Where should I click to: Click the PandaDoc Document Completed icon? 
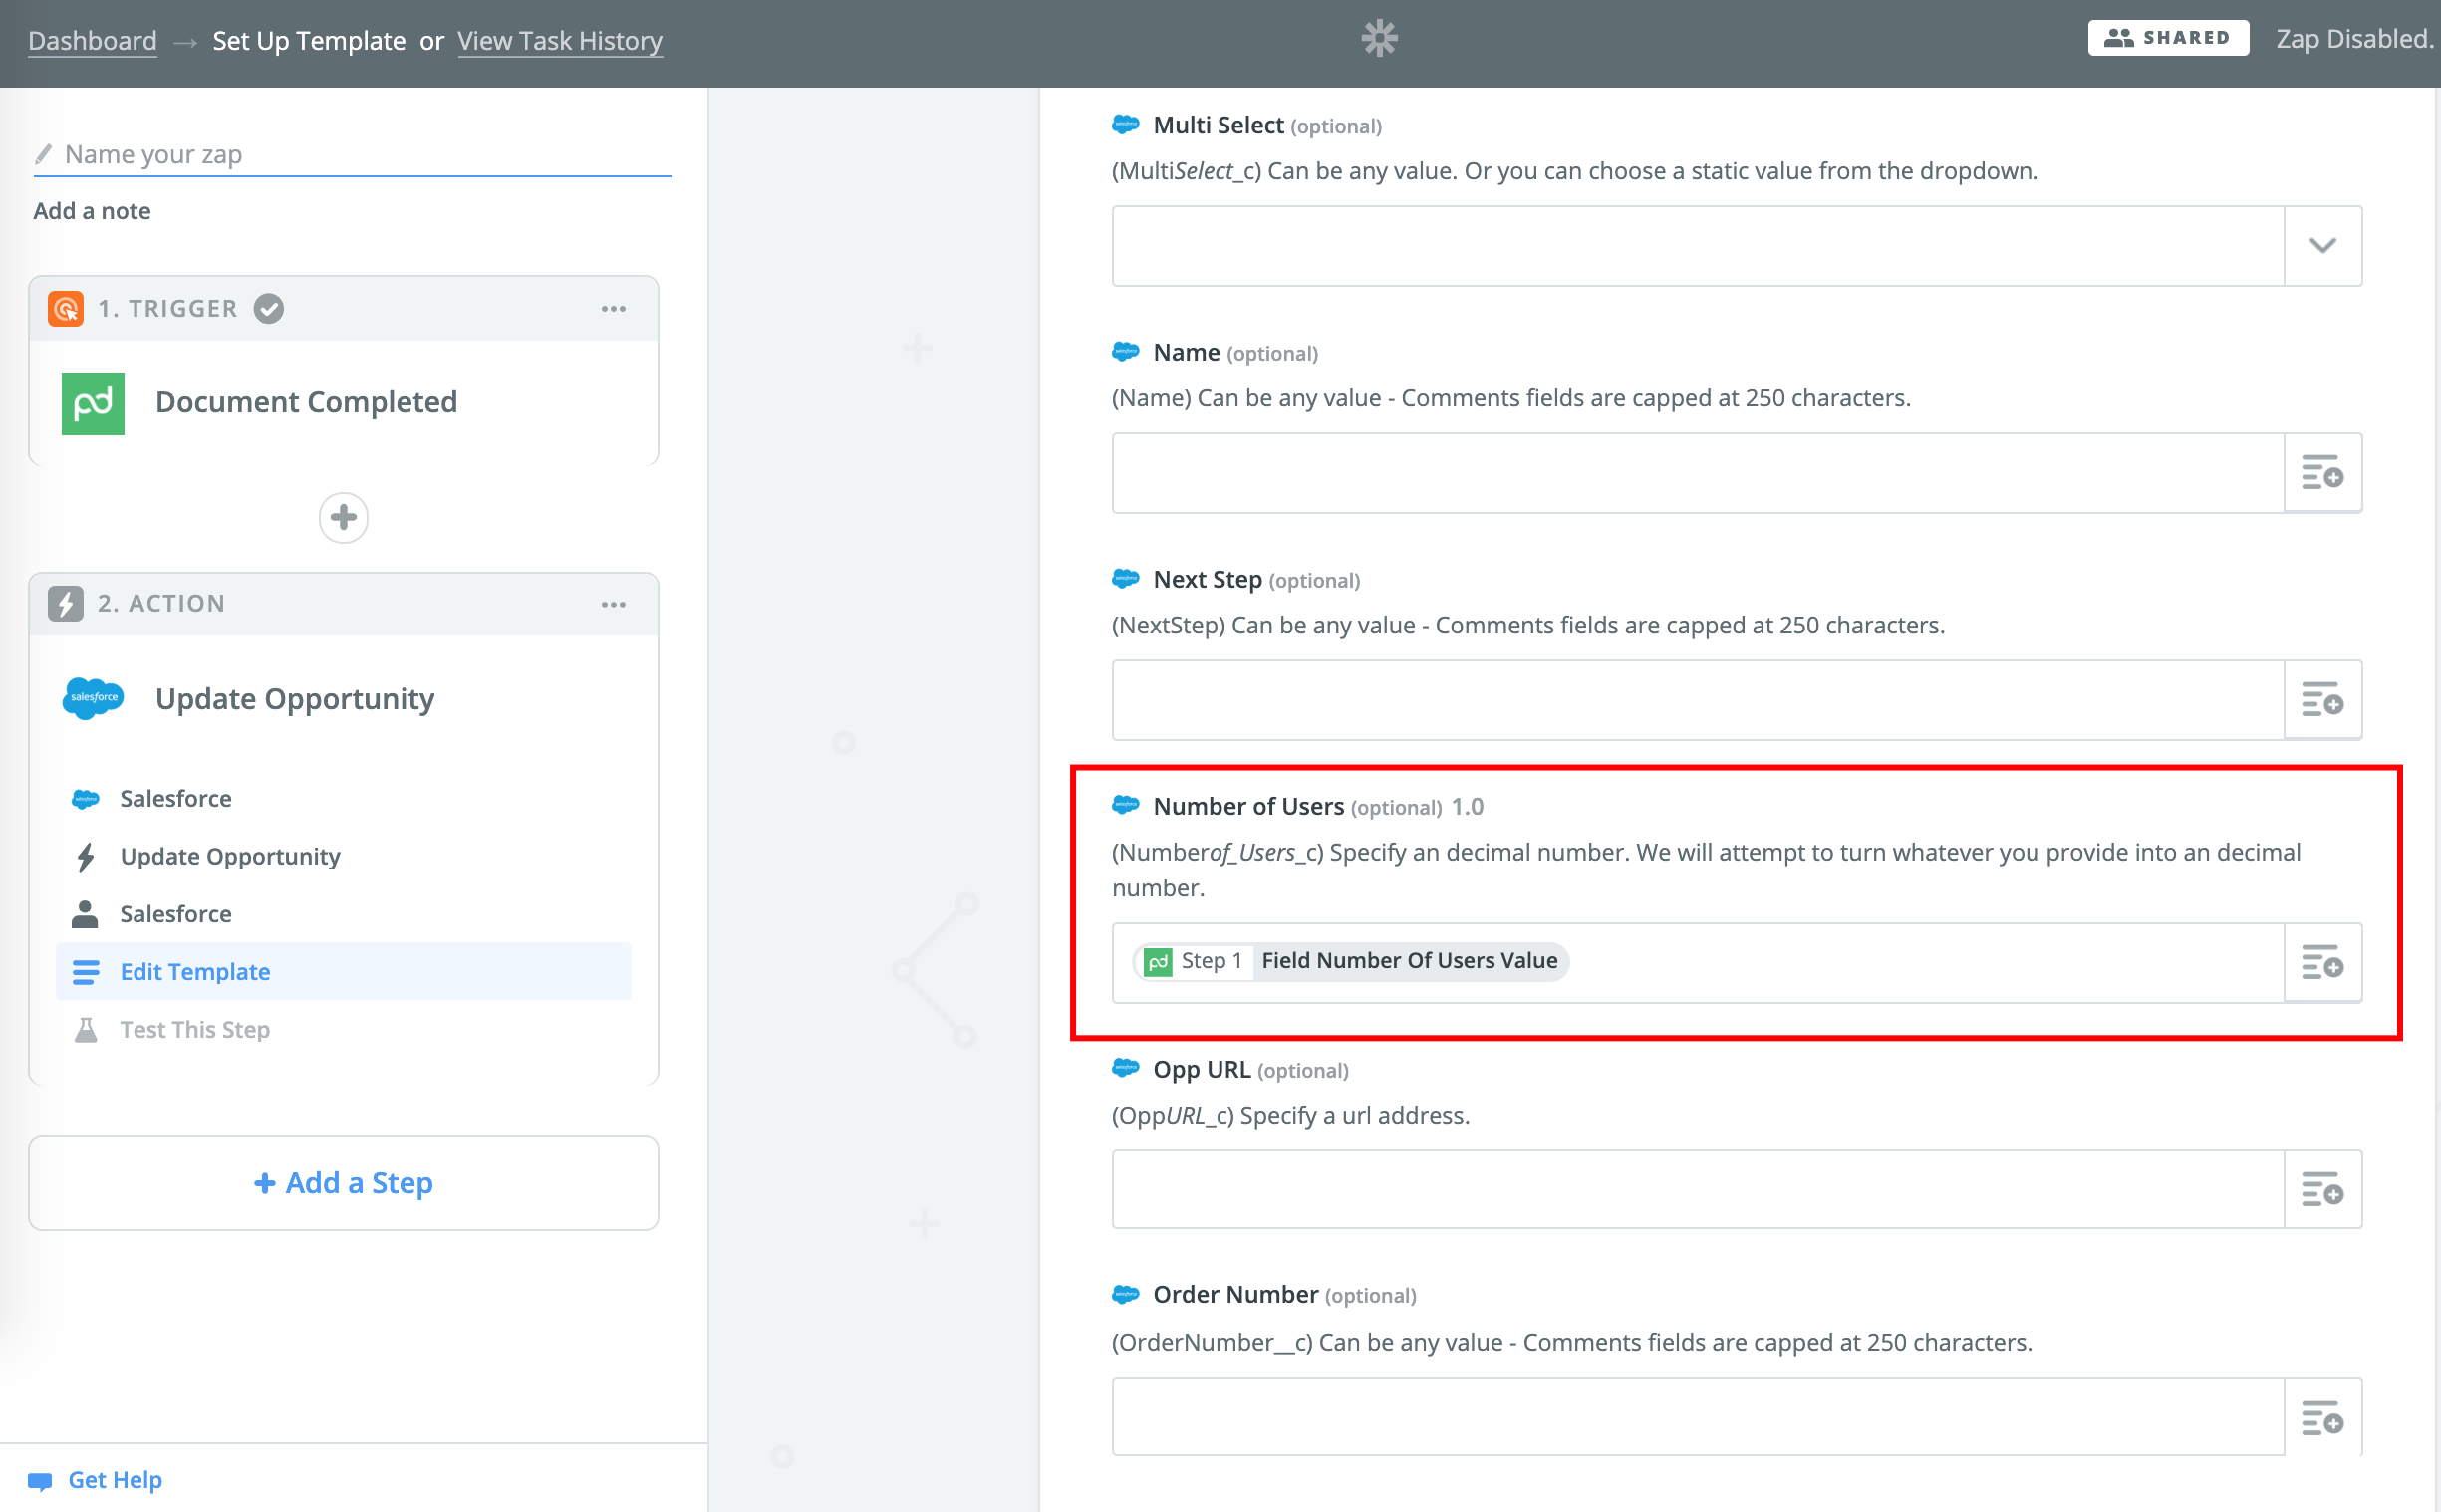click(93, 403)
